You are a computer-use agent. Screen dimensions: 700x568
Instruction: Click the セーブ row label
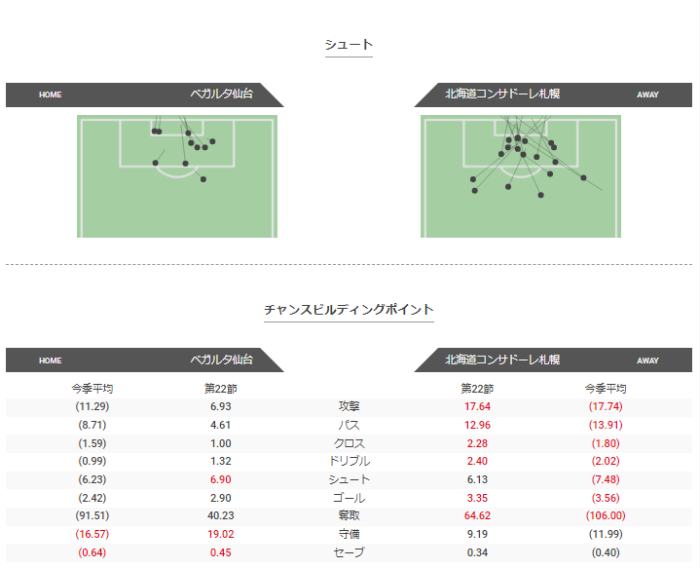[x=349, y=552]
